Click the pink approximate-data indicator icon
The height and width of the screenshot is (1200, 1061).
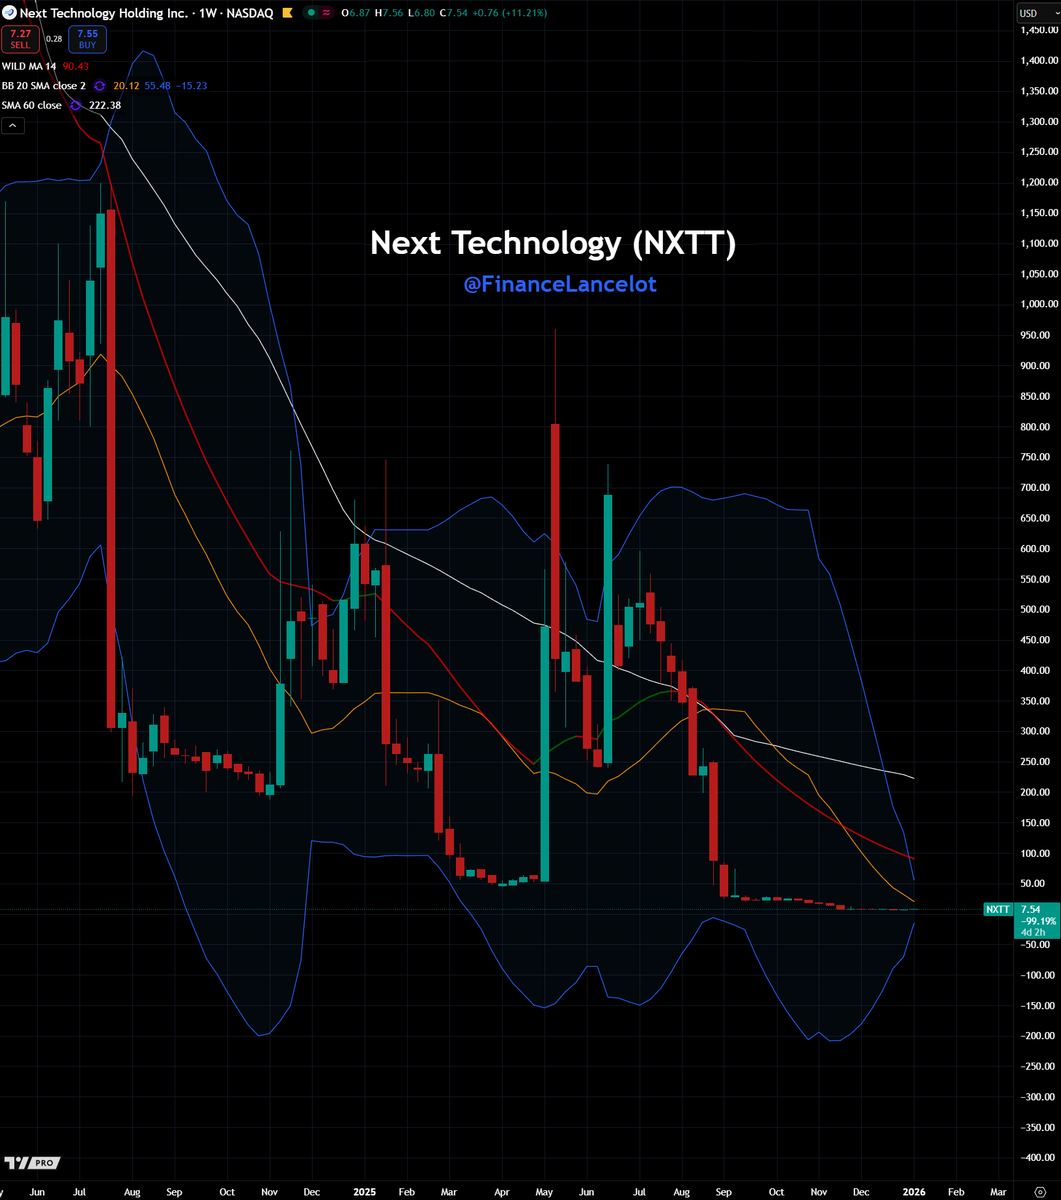click(326, 12)
